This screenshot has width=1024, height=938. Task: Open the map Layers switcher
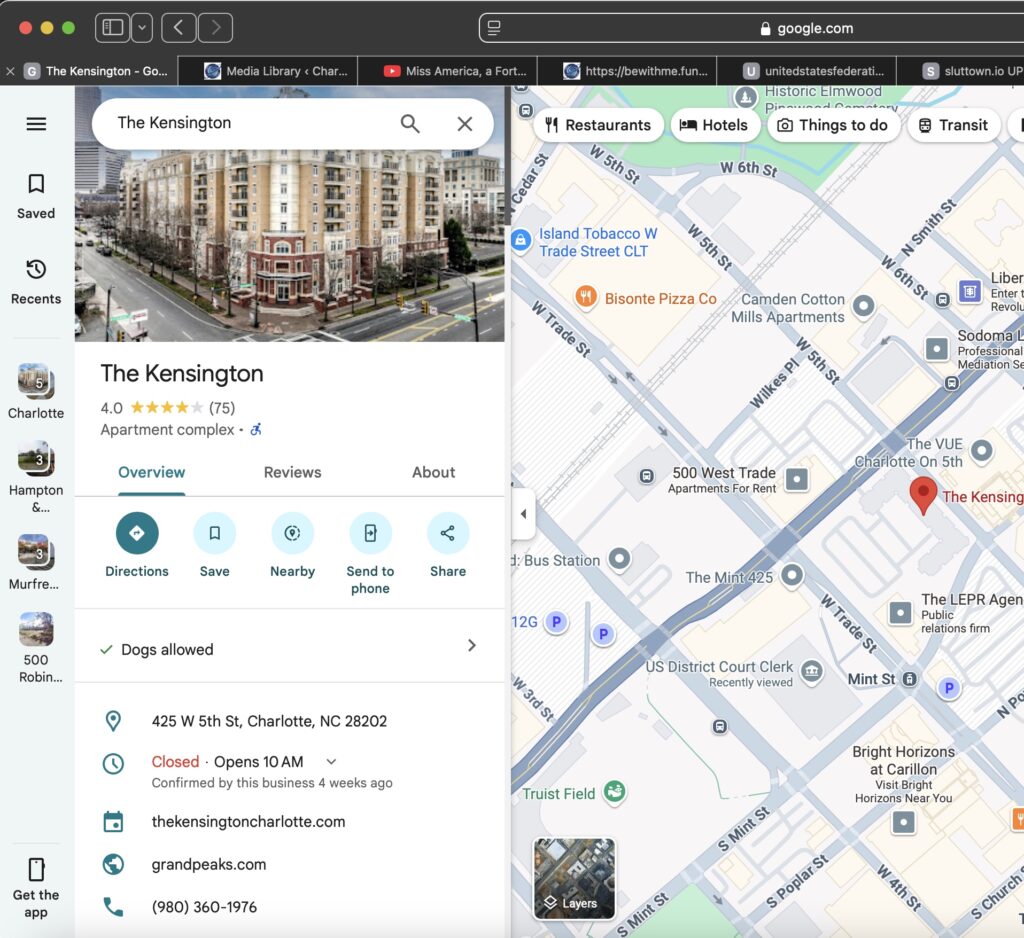574,879
